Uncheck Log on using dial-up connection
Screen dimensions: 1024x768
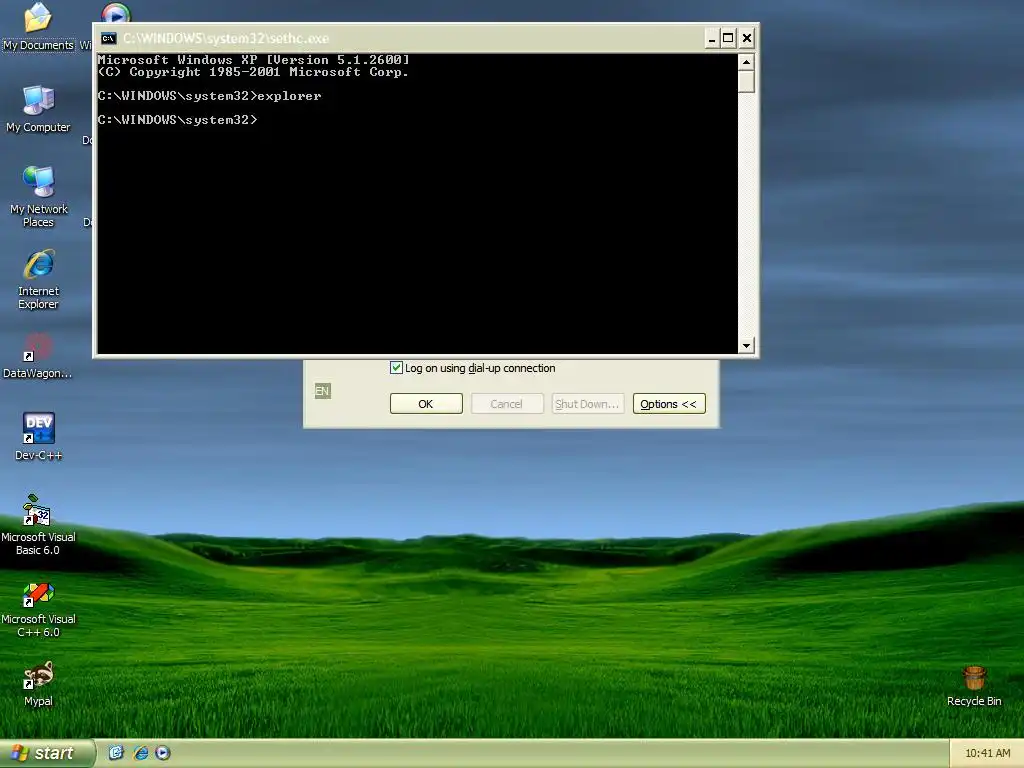(x=396, y=368)
